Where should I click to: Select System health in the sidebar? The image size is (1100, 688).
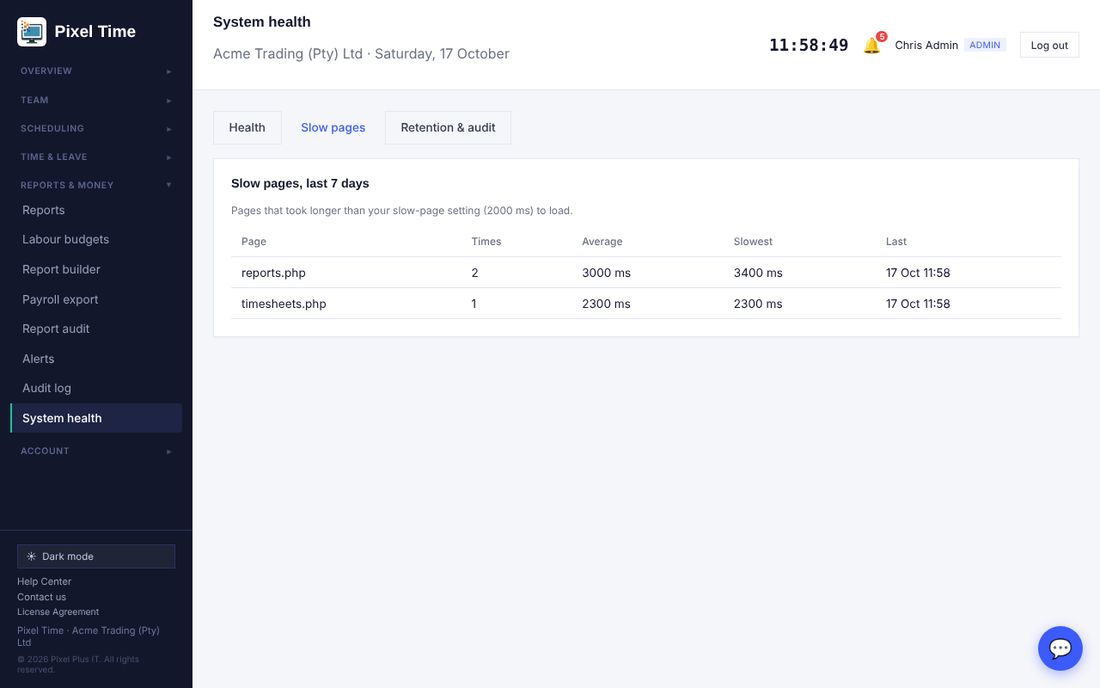coord(96,418)
